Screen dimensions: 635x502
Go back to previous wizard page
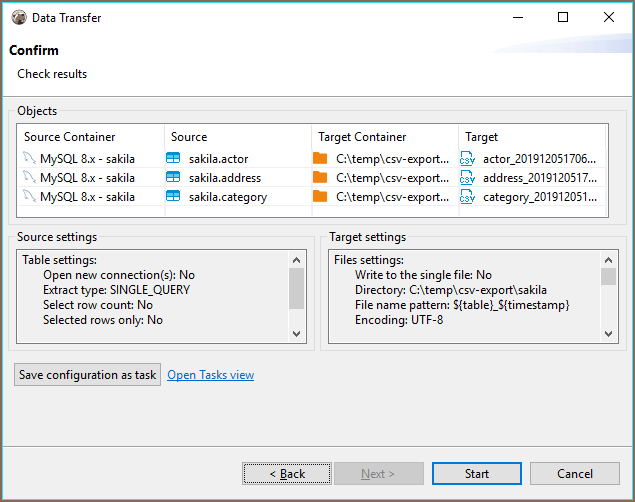287,473
